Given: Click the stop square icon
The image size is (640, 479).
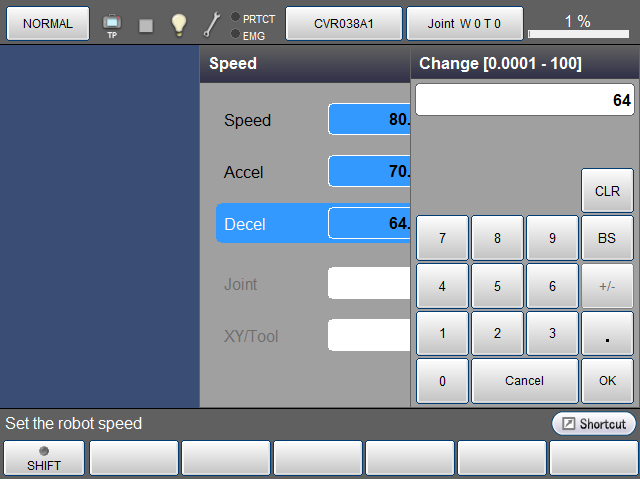Looking at the screenshot, I should [x=146, y=25].
